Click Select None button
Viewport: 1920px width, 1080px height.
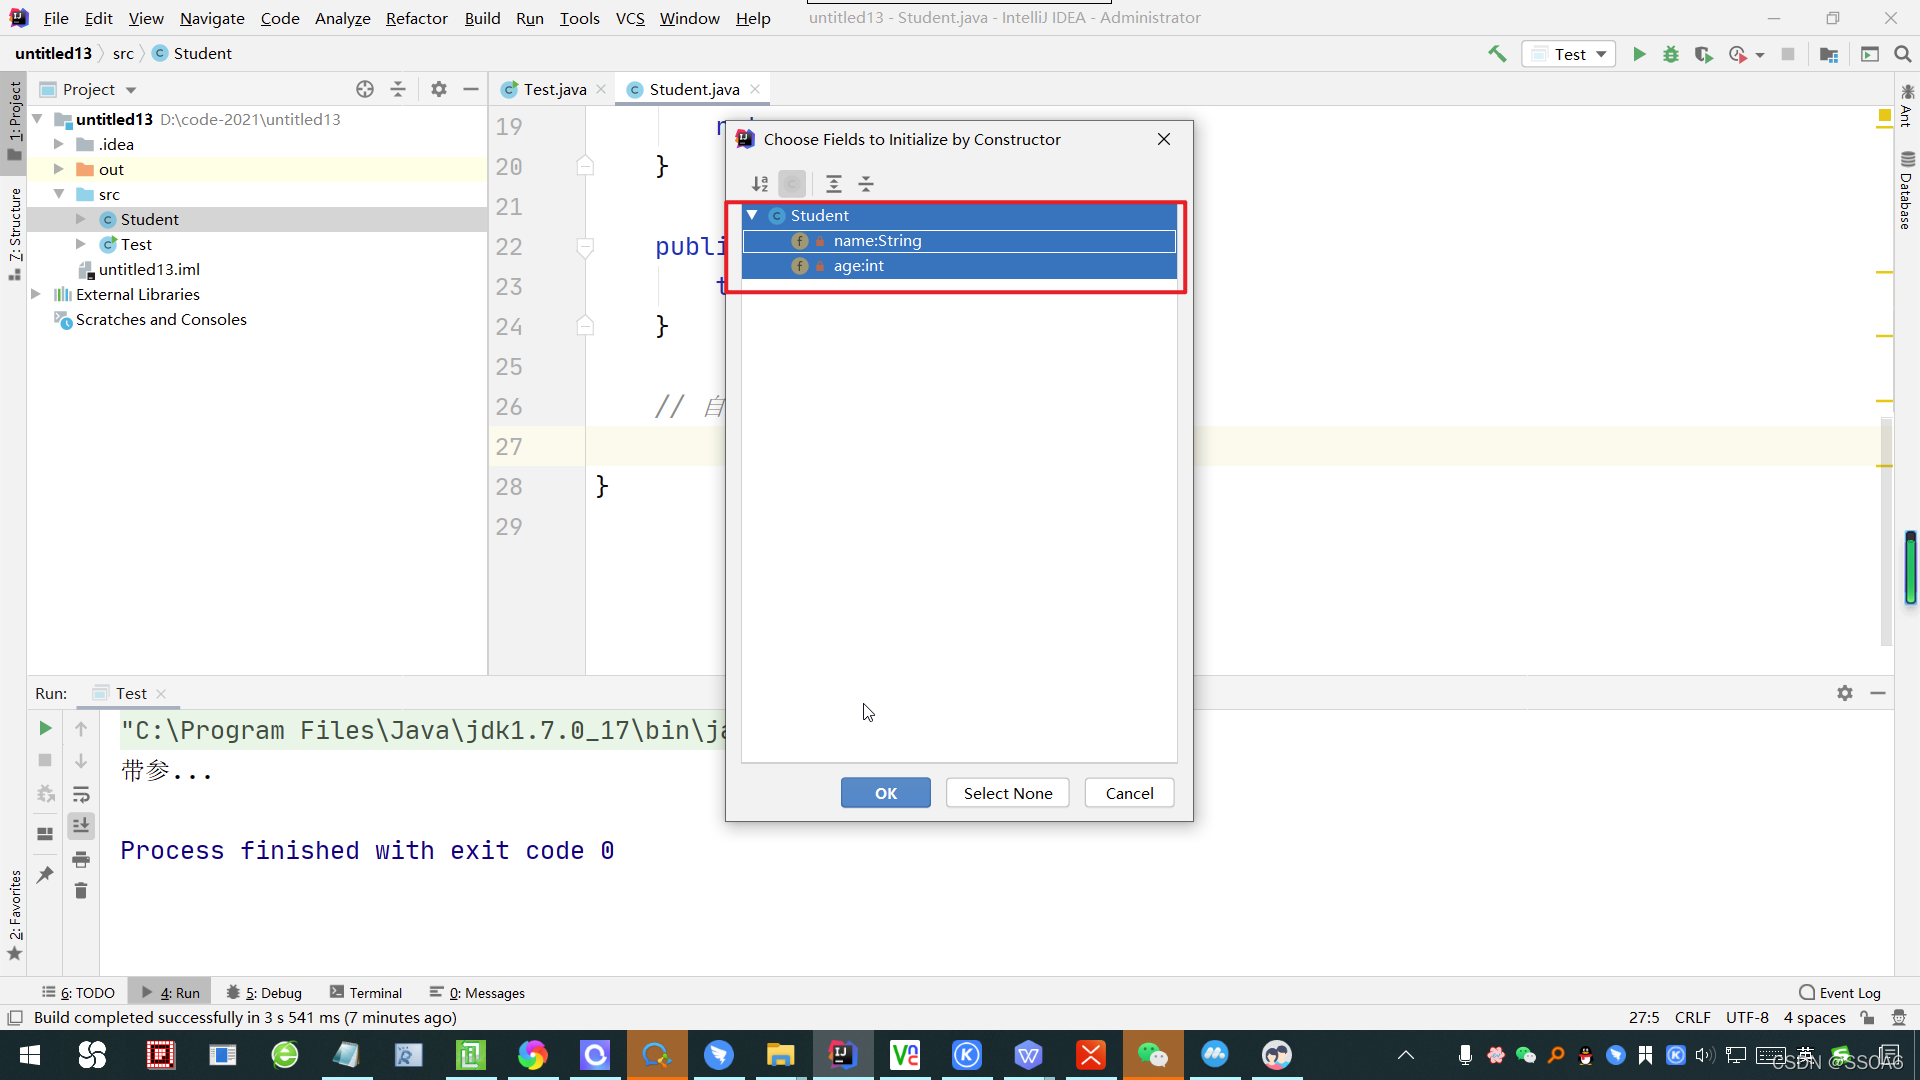click(x=1008, y=793)
